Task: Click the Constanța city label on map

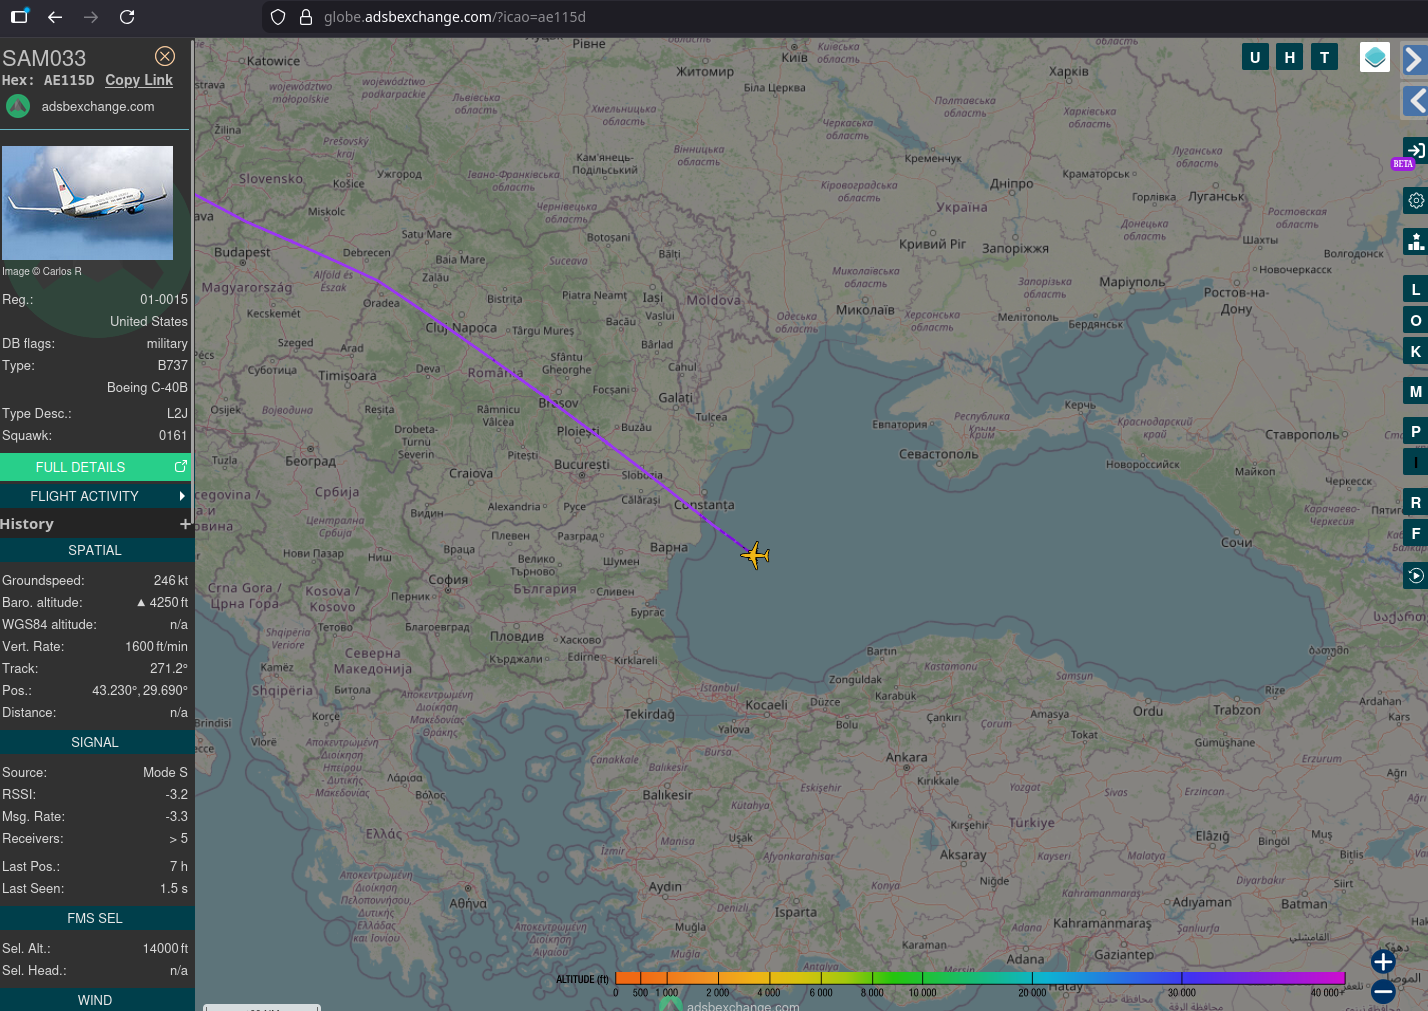Action: (x=704, y=505)
